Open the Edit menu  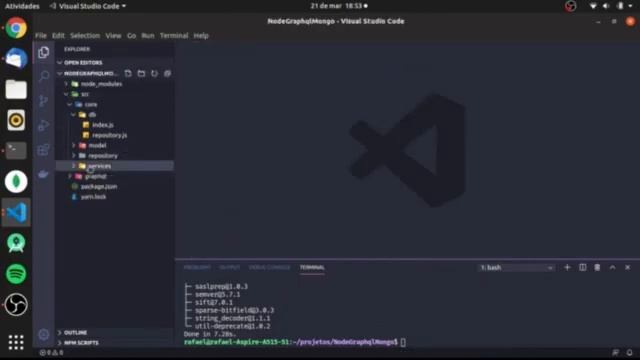[x=58, y=36]
